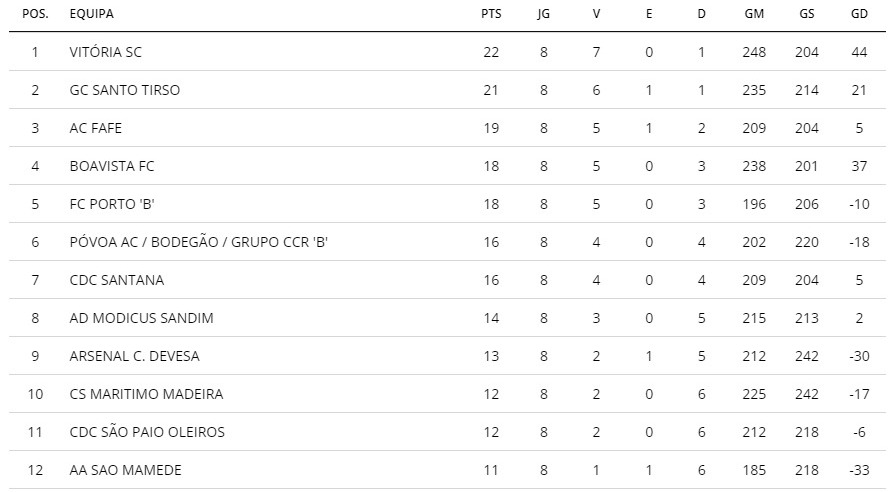This screenshot has height=492, width=896.
Task: Select CS MARITIMO MADEIRA row
Action: click(447, 394)
